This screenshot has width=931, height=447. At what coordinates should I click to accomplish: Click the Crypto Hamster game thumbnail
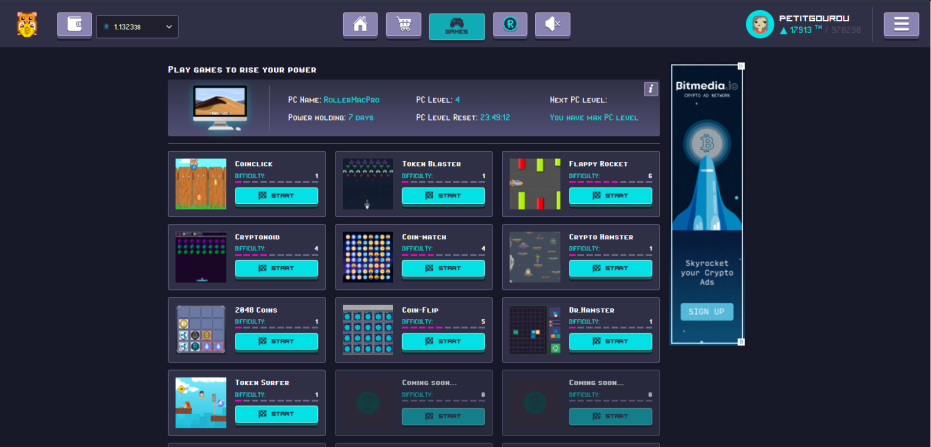tap(535, 257)
